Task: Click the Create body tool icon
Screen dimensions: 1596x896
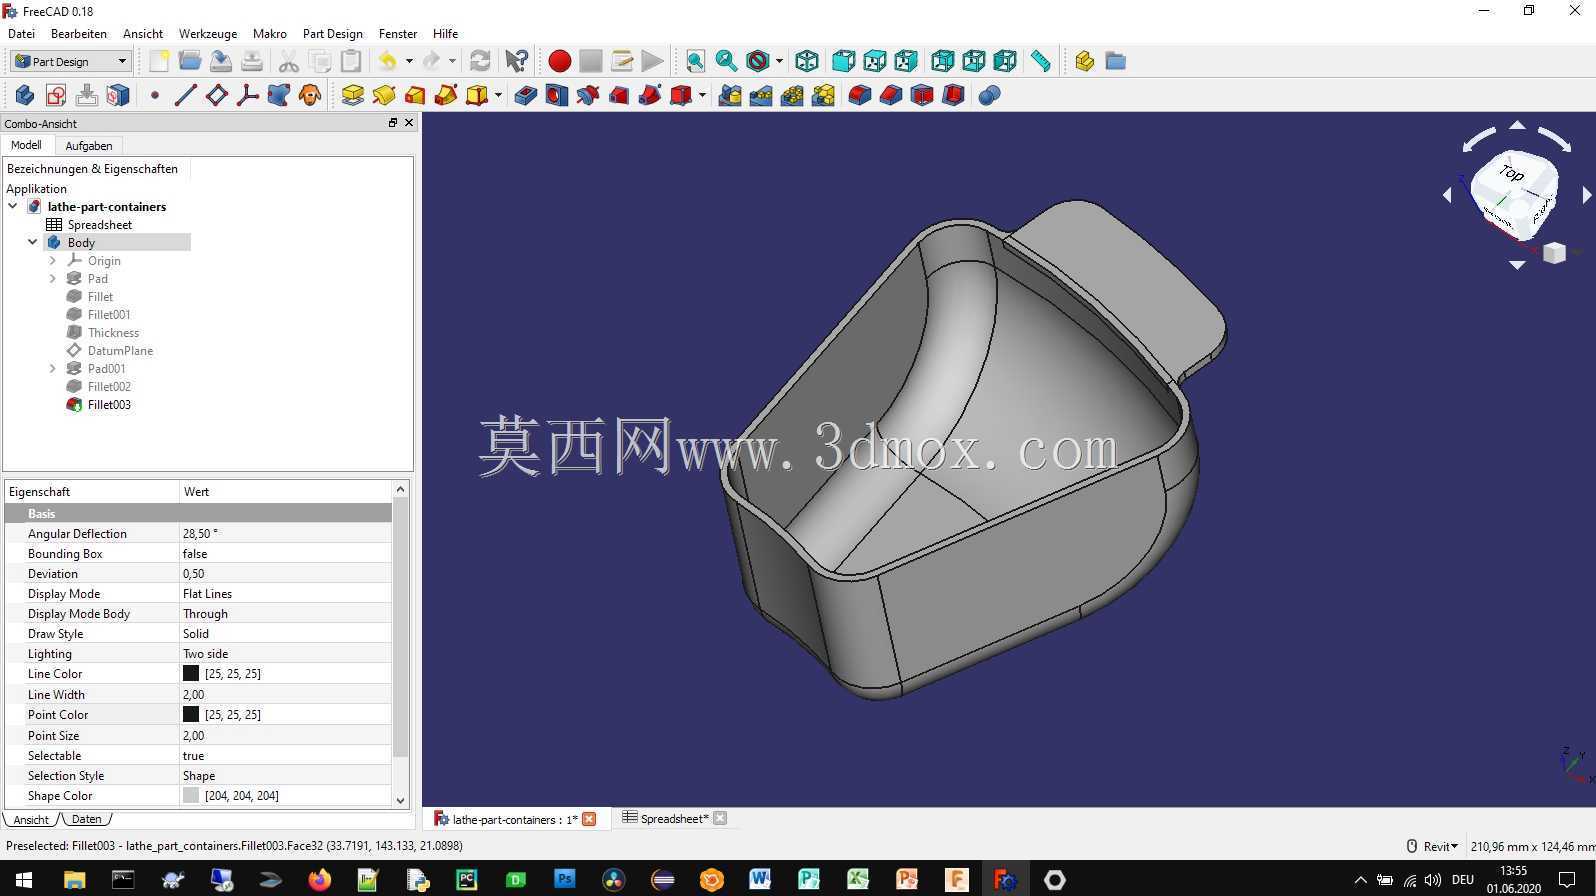Action: [x=25, y=95]
